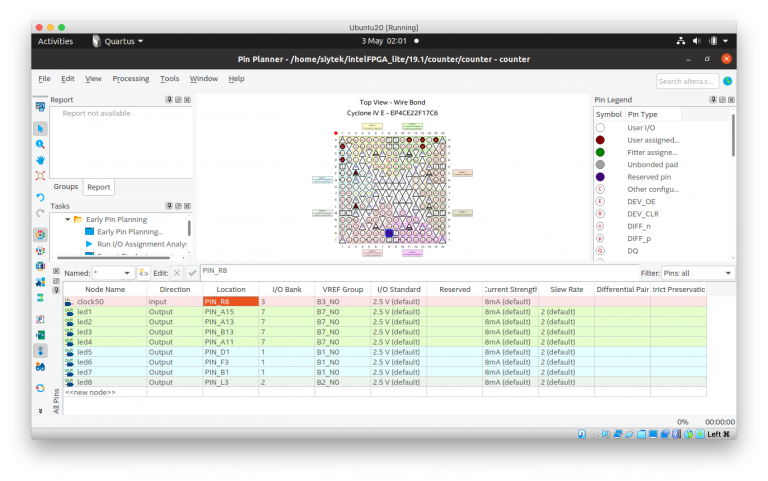
Task: Choose the hand pan tool
Action: pyautogui.click(x=40, y=160)
